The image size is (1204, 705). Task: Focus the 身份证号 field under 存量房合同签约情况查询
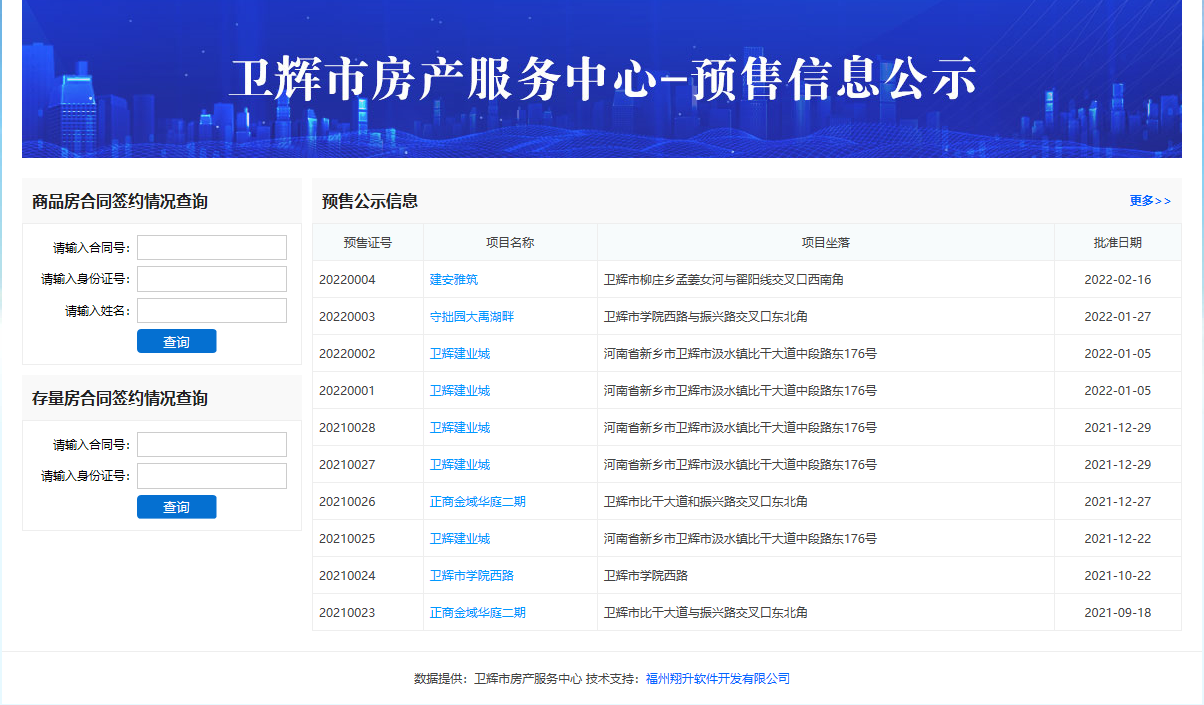point(212,476)
